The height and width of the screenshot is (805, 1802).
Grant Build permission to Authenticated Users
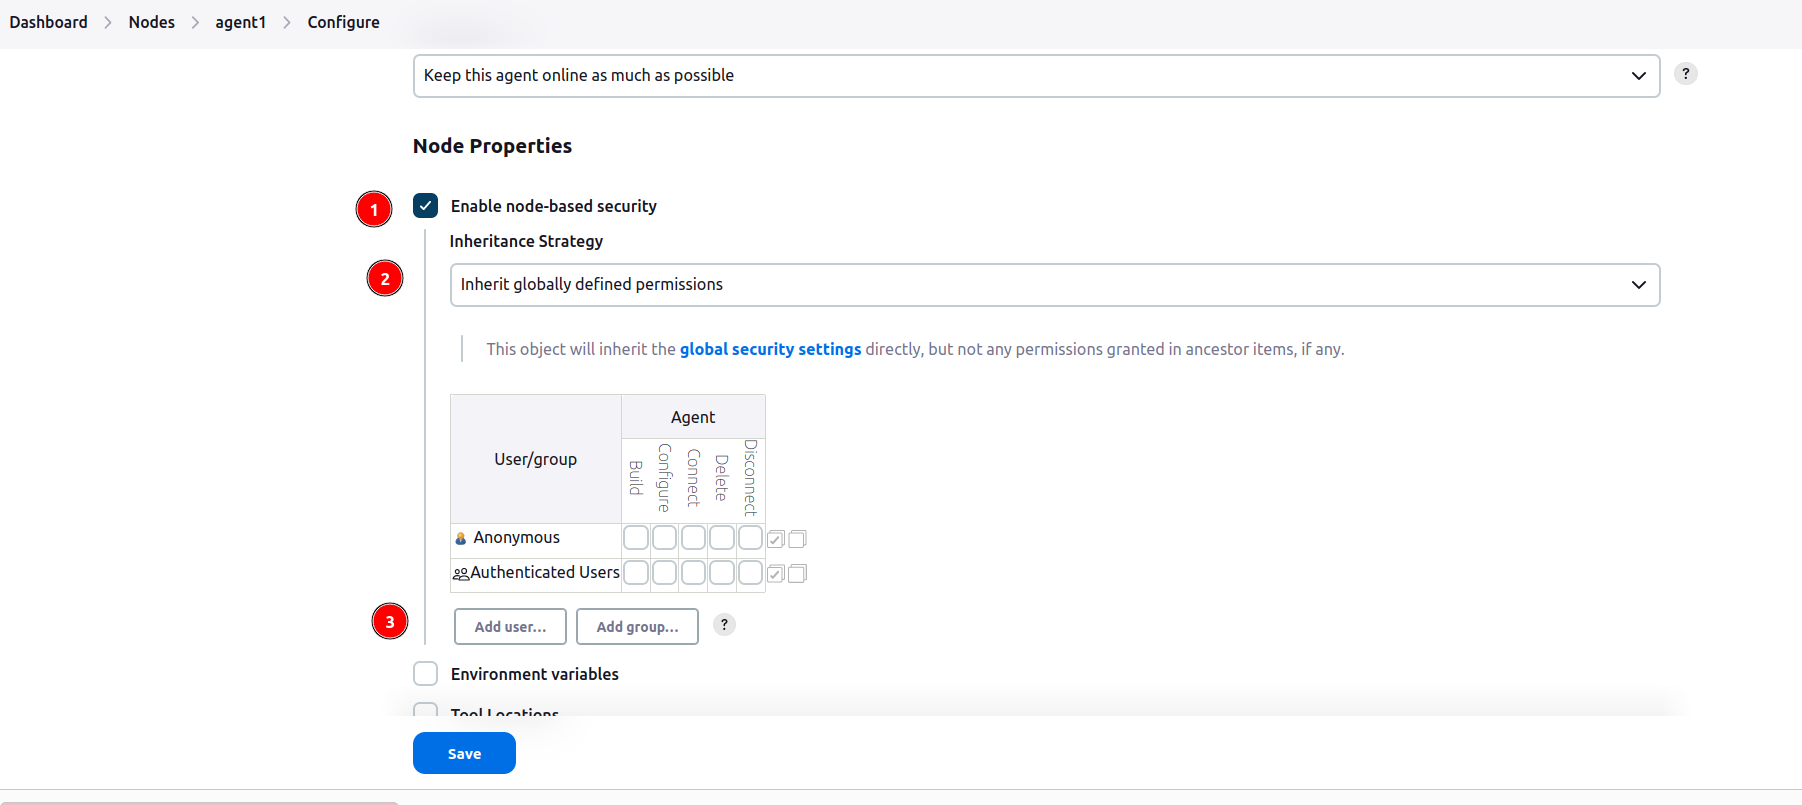[x=636, y=573]
